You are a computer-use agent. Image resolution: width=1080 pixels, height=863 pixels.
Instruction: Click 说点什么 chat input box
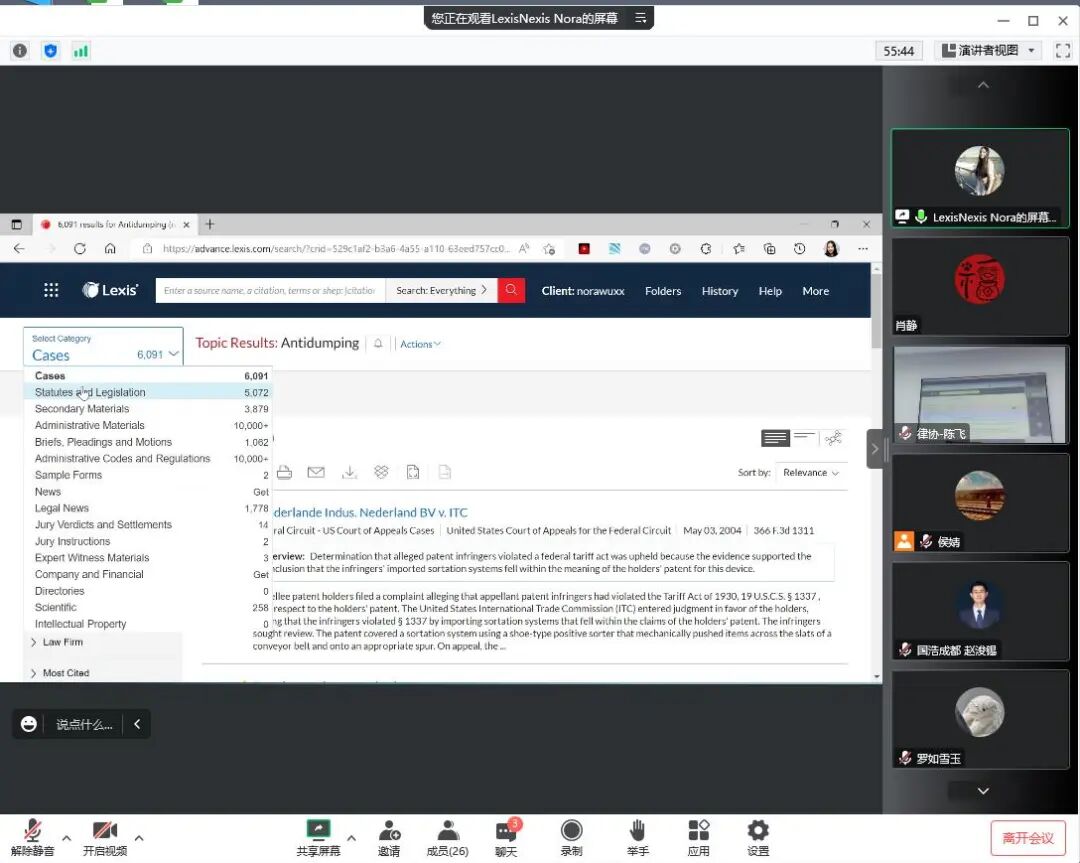[x=84, y=725]
